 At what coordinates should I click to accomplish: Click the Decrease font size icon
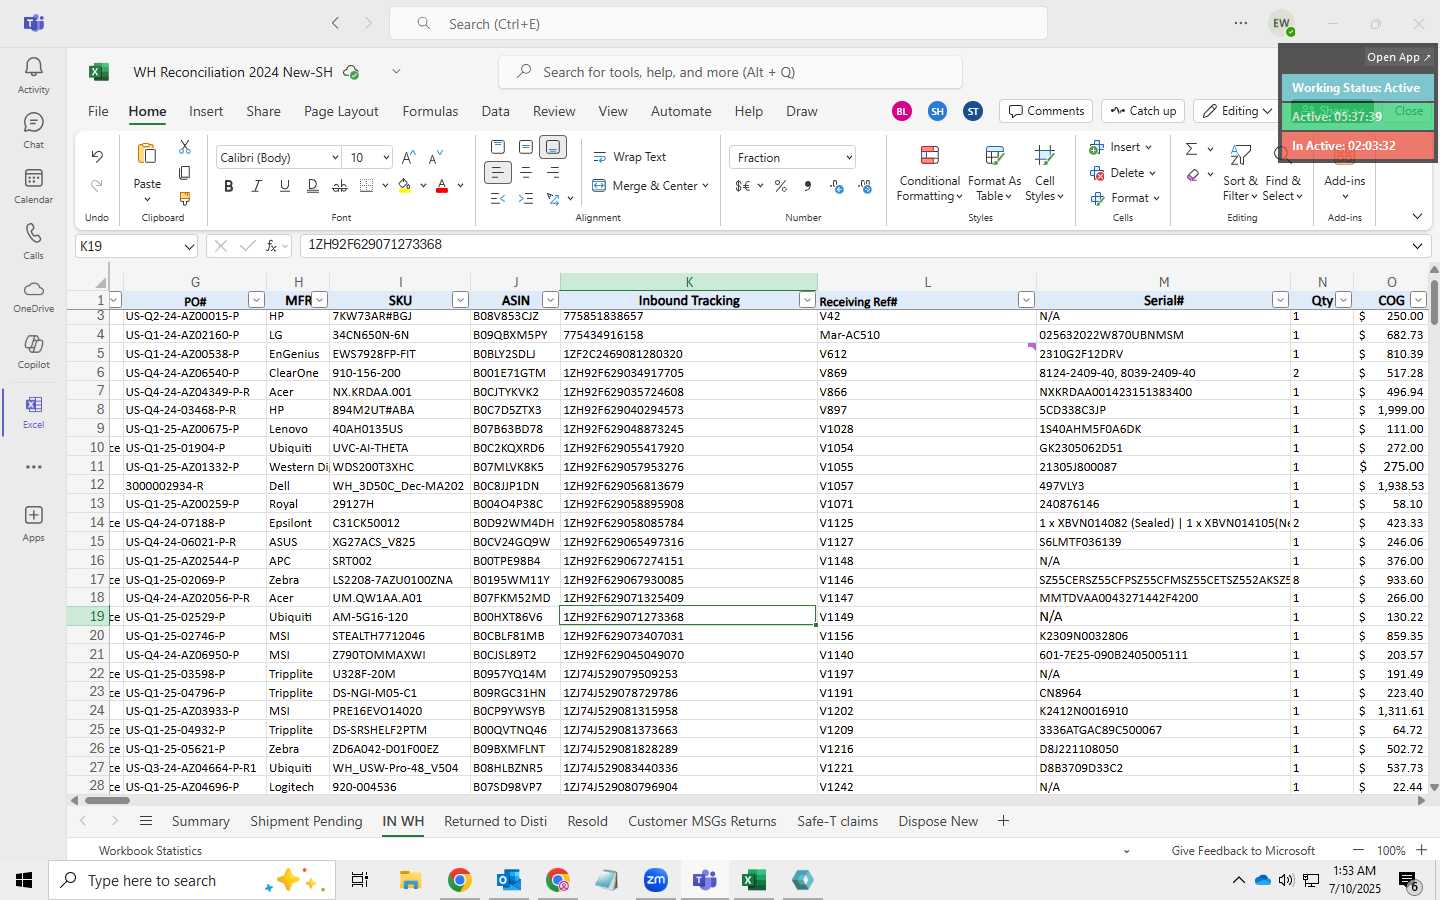[435, 158]
